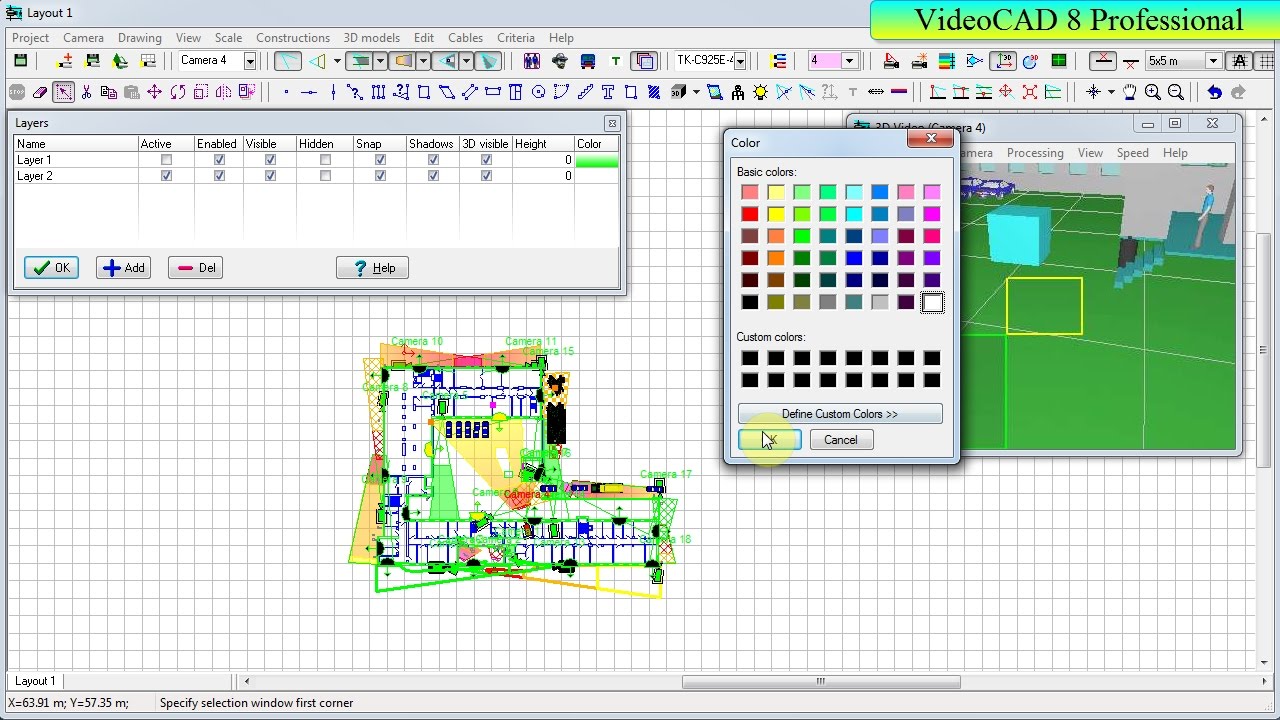The width and height of the screenshot is (1280, 720).
Task: Pick the white basic color swatch
Action: pyautogui.click(x=932, y=302)
